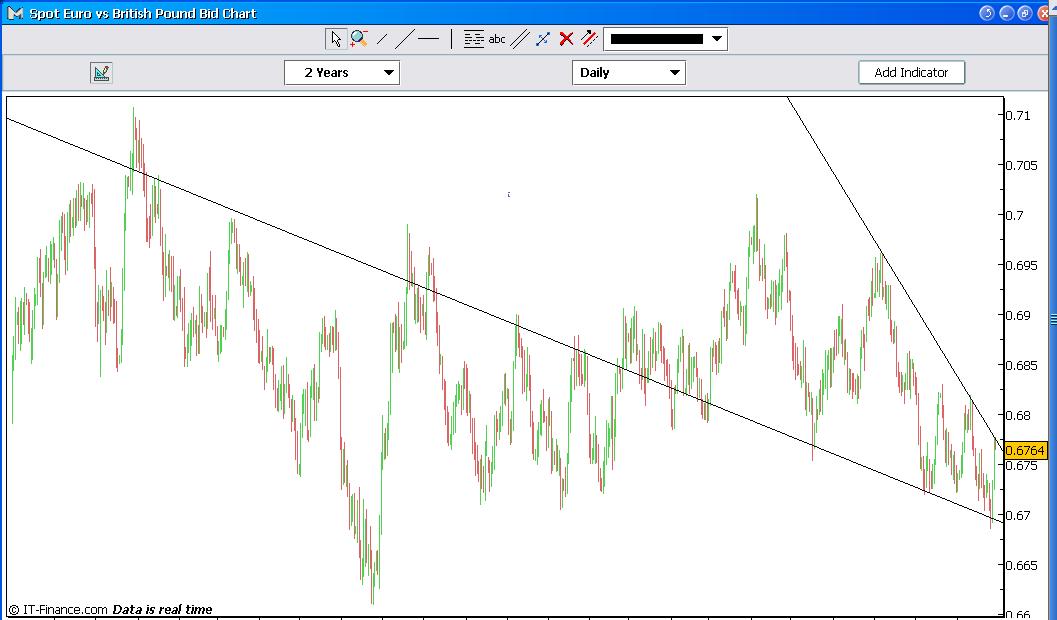Select the horizontal line drawing tool
The height and width of the screenshot is (620, 1057).
tap(428, 39)
